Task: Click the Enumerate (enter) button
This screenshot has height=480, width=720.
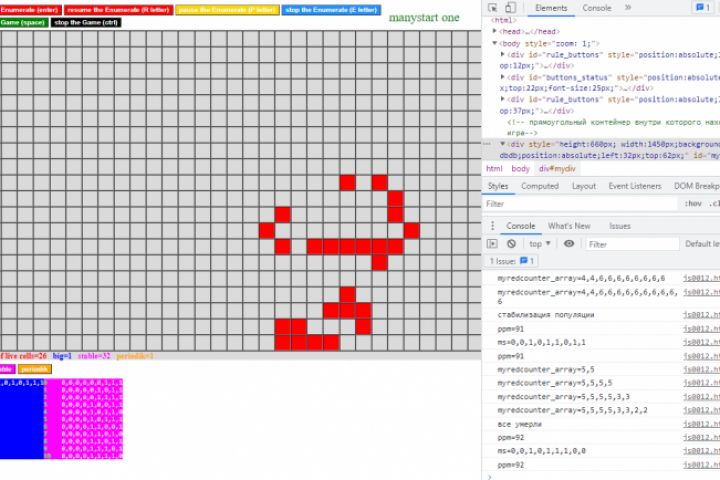Action: coord(30,10)
